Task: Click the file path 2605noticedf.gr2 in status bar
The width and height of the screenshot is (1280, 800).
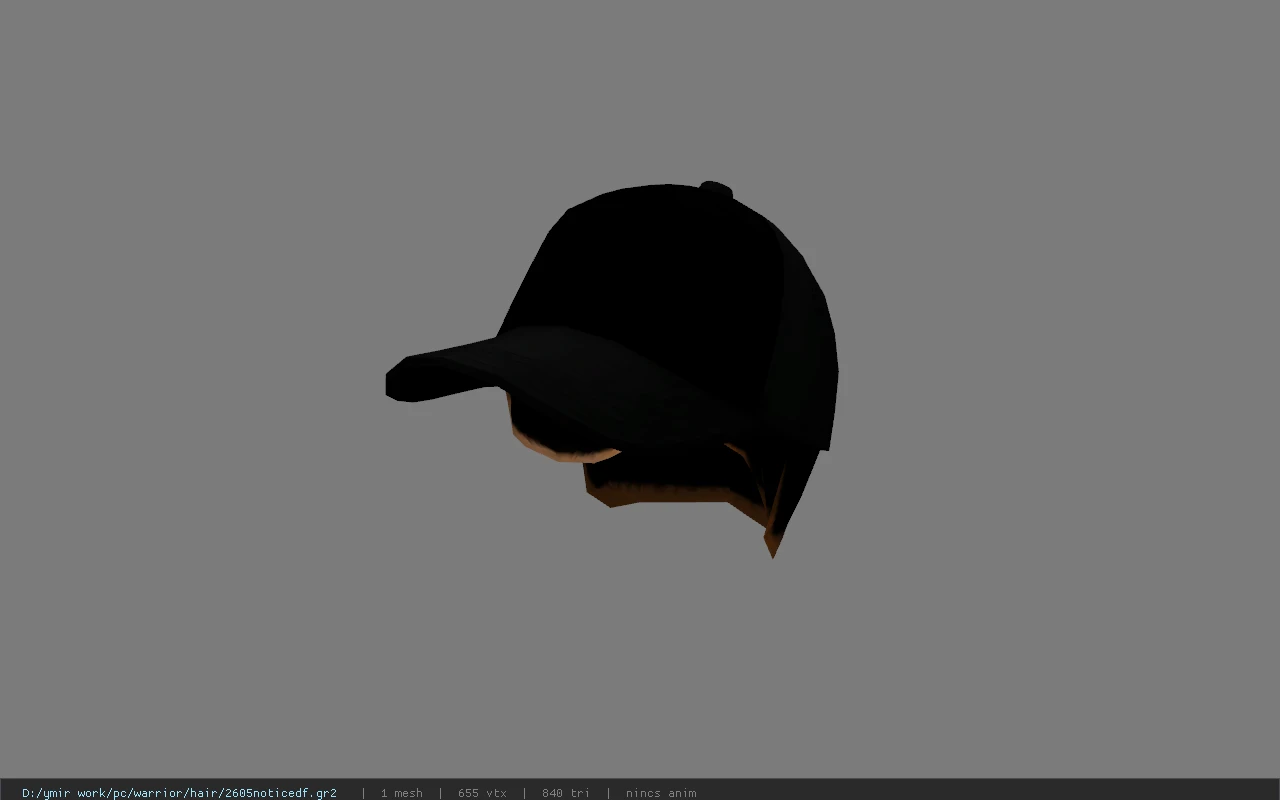Action: click(x=179, y=793)
